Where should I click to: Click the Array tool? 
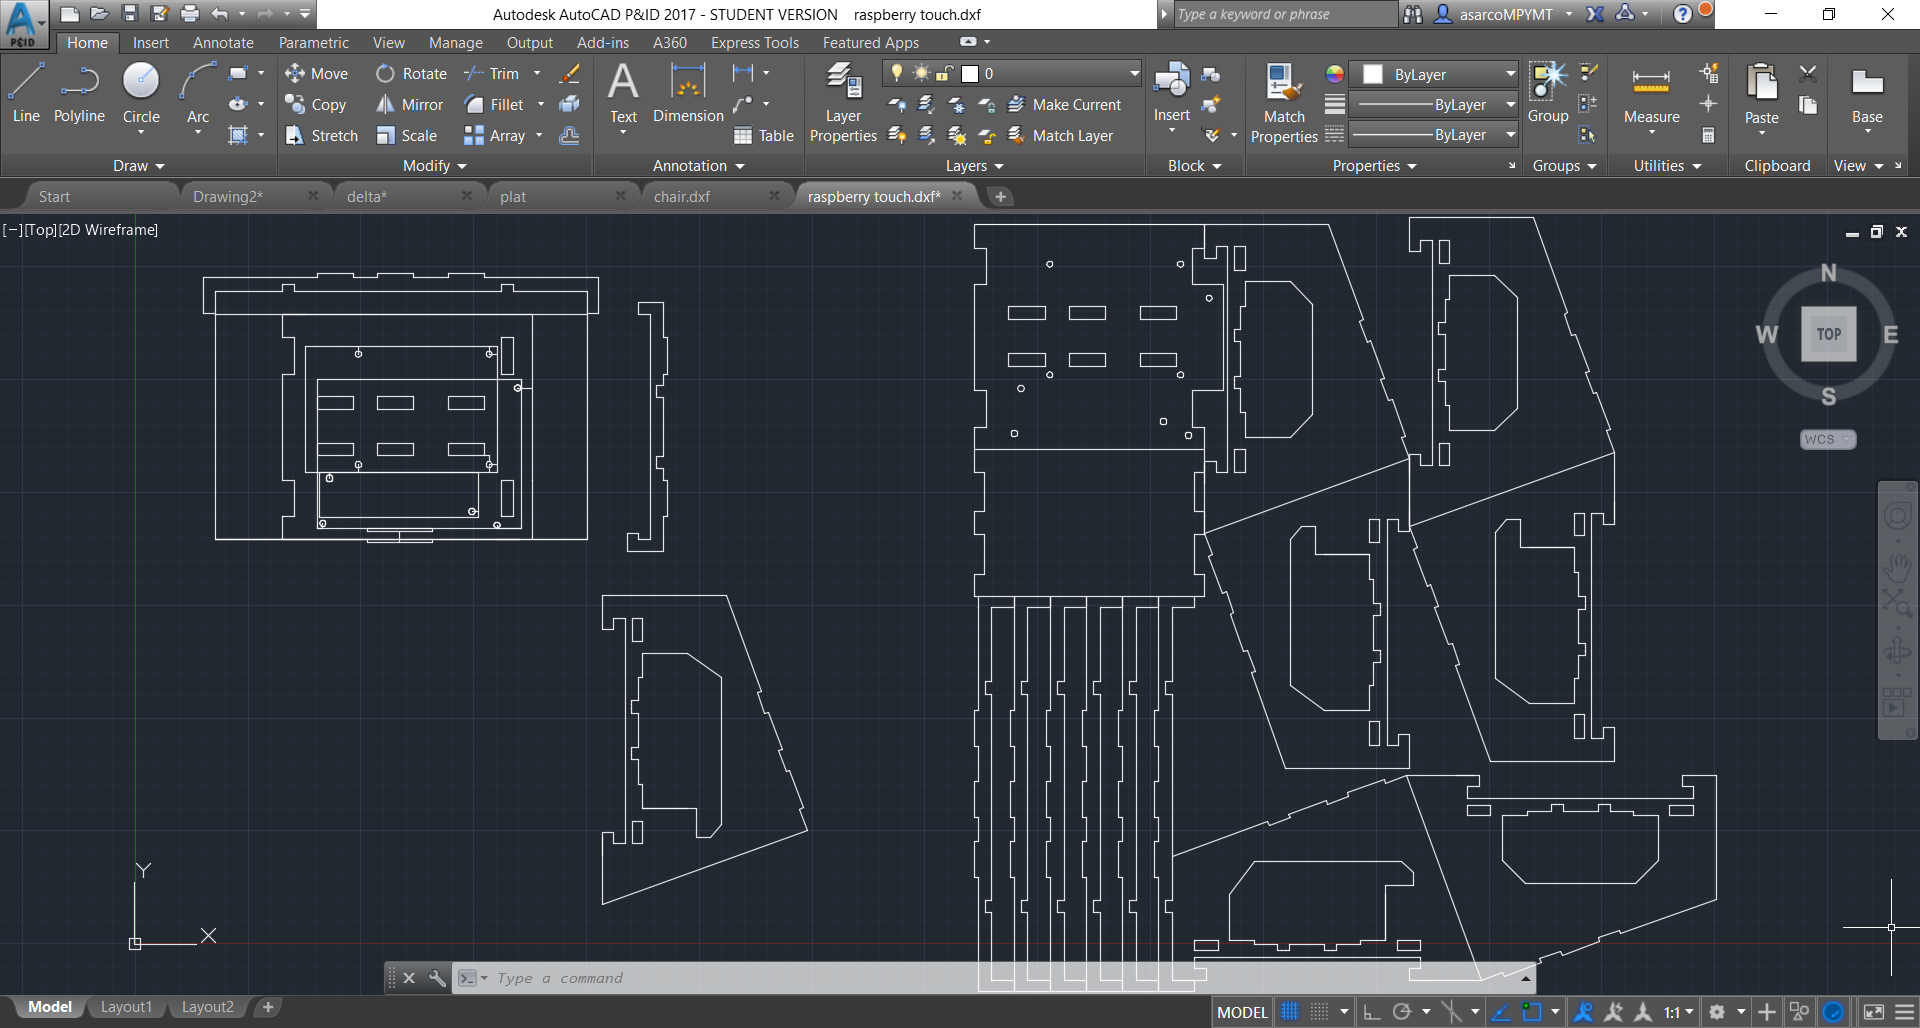495,135
